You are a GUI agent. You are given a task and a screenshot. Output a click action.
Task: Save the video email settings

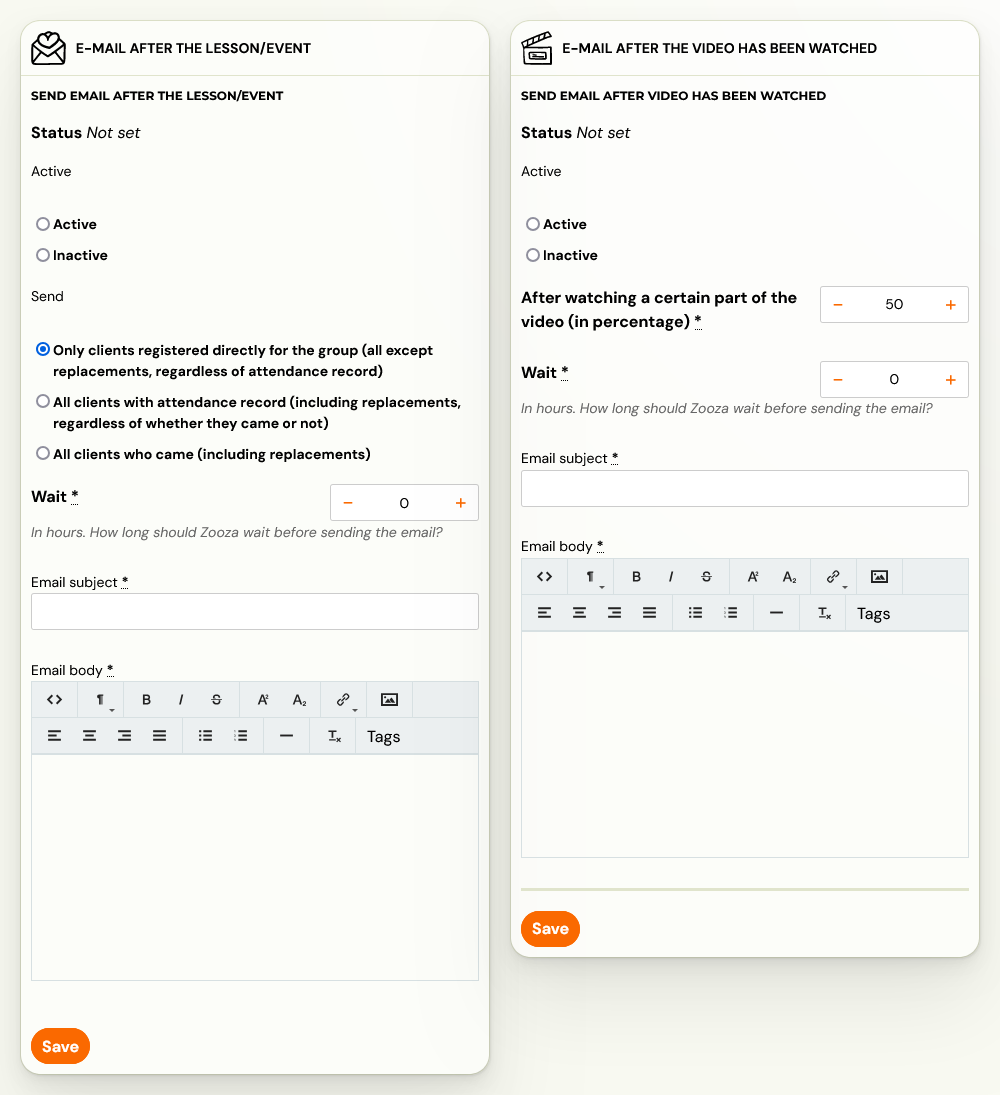[x=550, y=929]
